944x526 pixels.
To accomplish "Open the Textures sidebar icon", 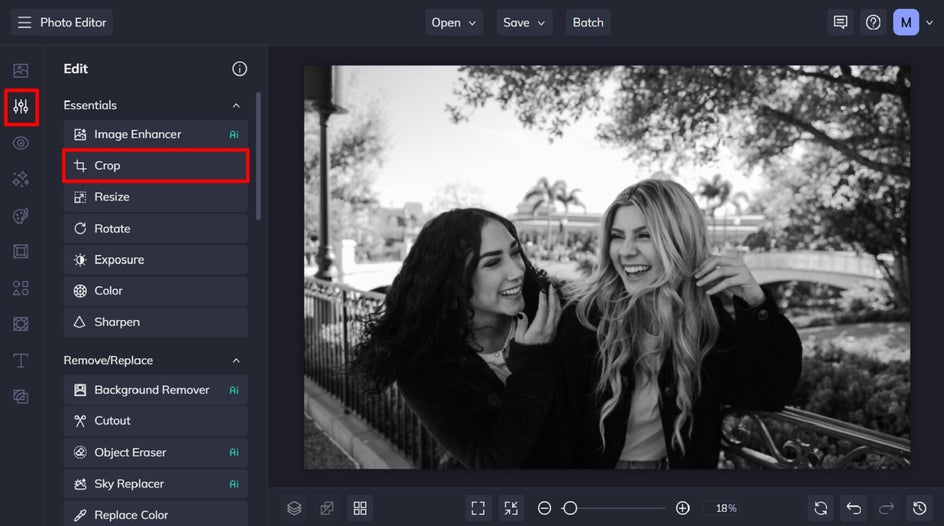I will tap(20, 397).
